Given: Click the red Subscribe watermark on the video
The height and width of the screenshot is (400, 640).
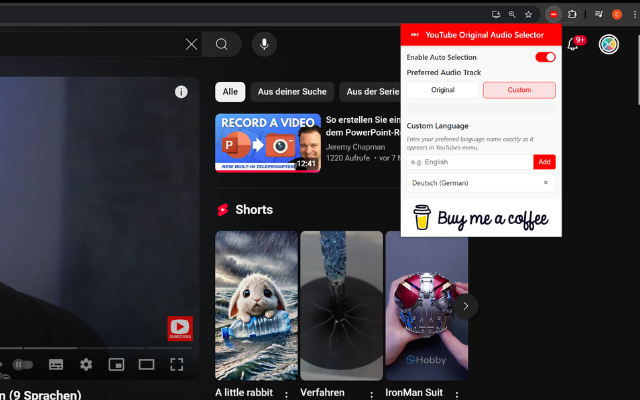Looking at the screenshot, I should pos(180,328).
